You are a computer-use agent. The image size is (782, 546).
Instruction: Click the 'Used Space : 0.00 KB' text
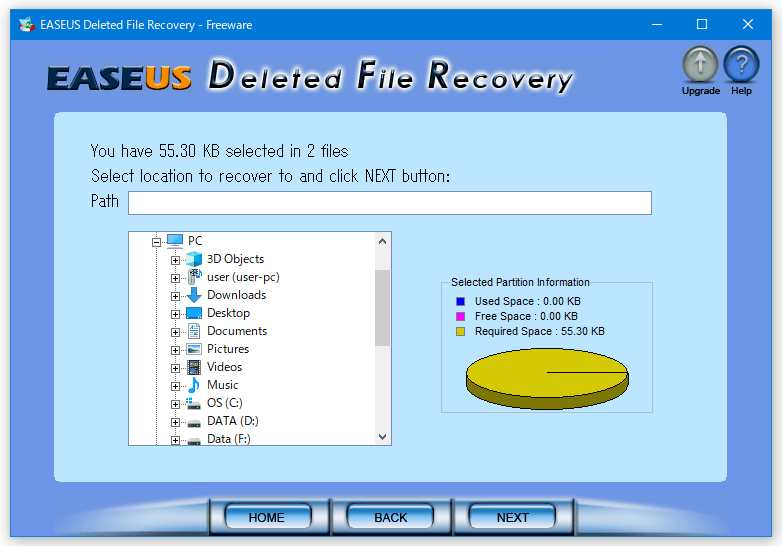tap(528, 301)
